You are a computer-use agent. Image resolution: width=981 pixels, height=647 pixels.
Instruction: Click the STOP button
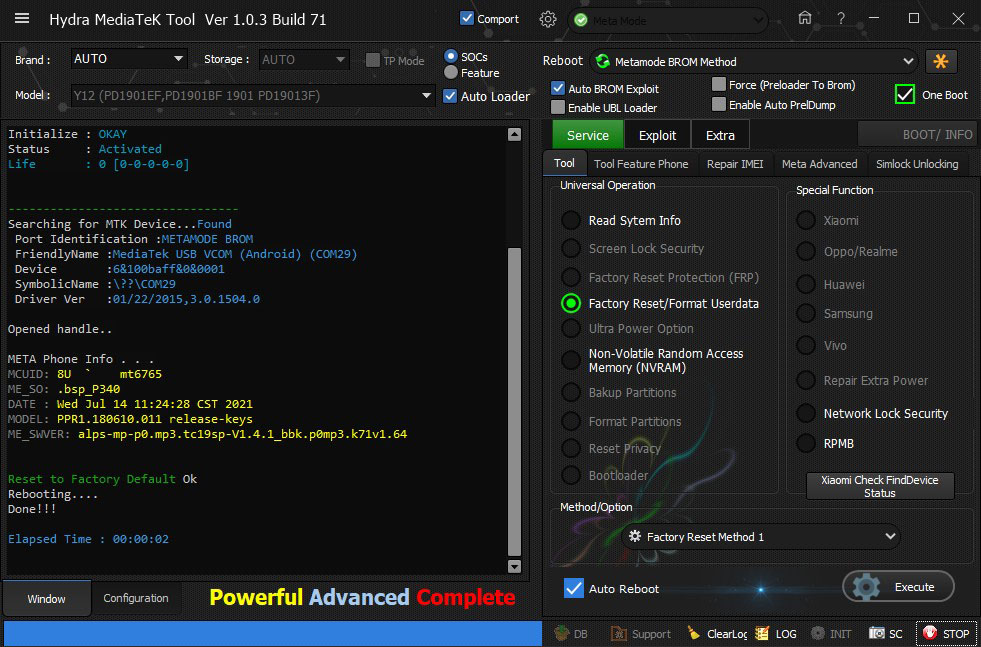[x=946, y=633]
